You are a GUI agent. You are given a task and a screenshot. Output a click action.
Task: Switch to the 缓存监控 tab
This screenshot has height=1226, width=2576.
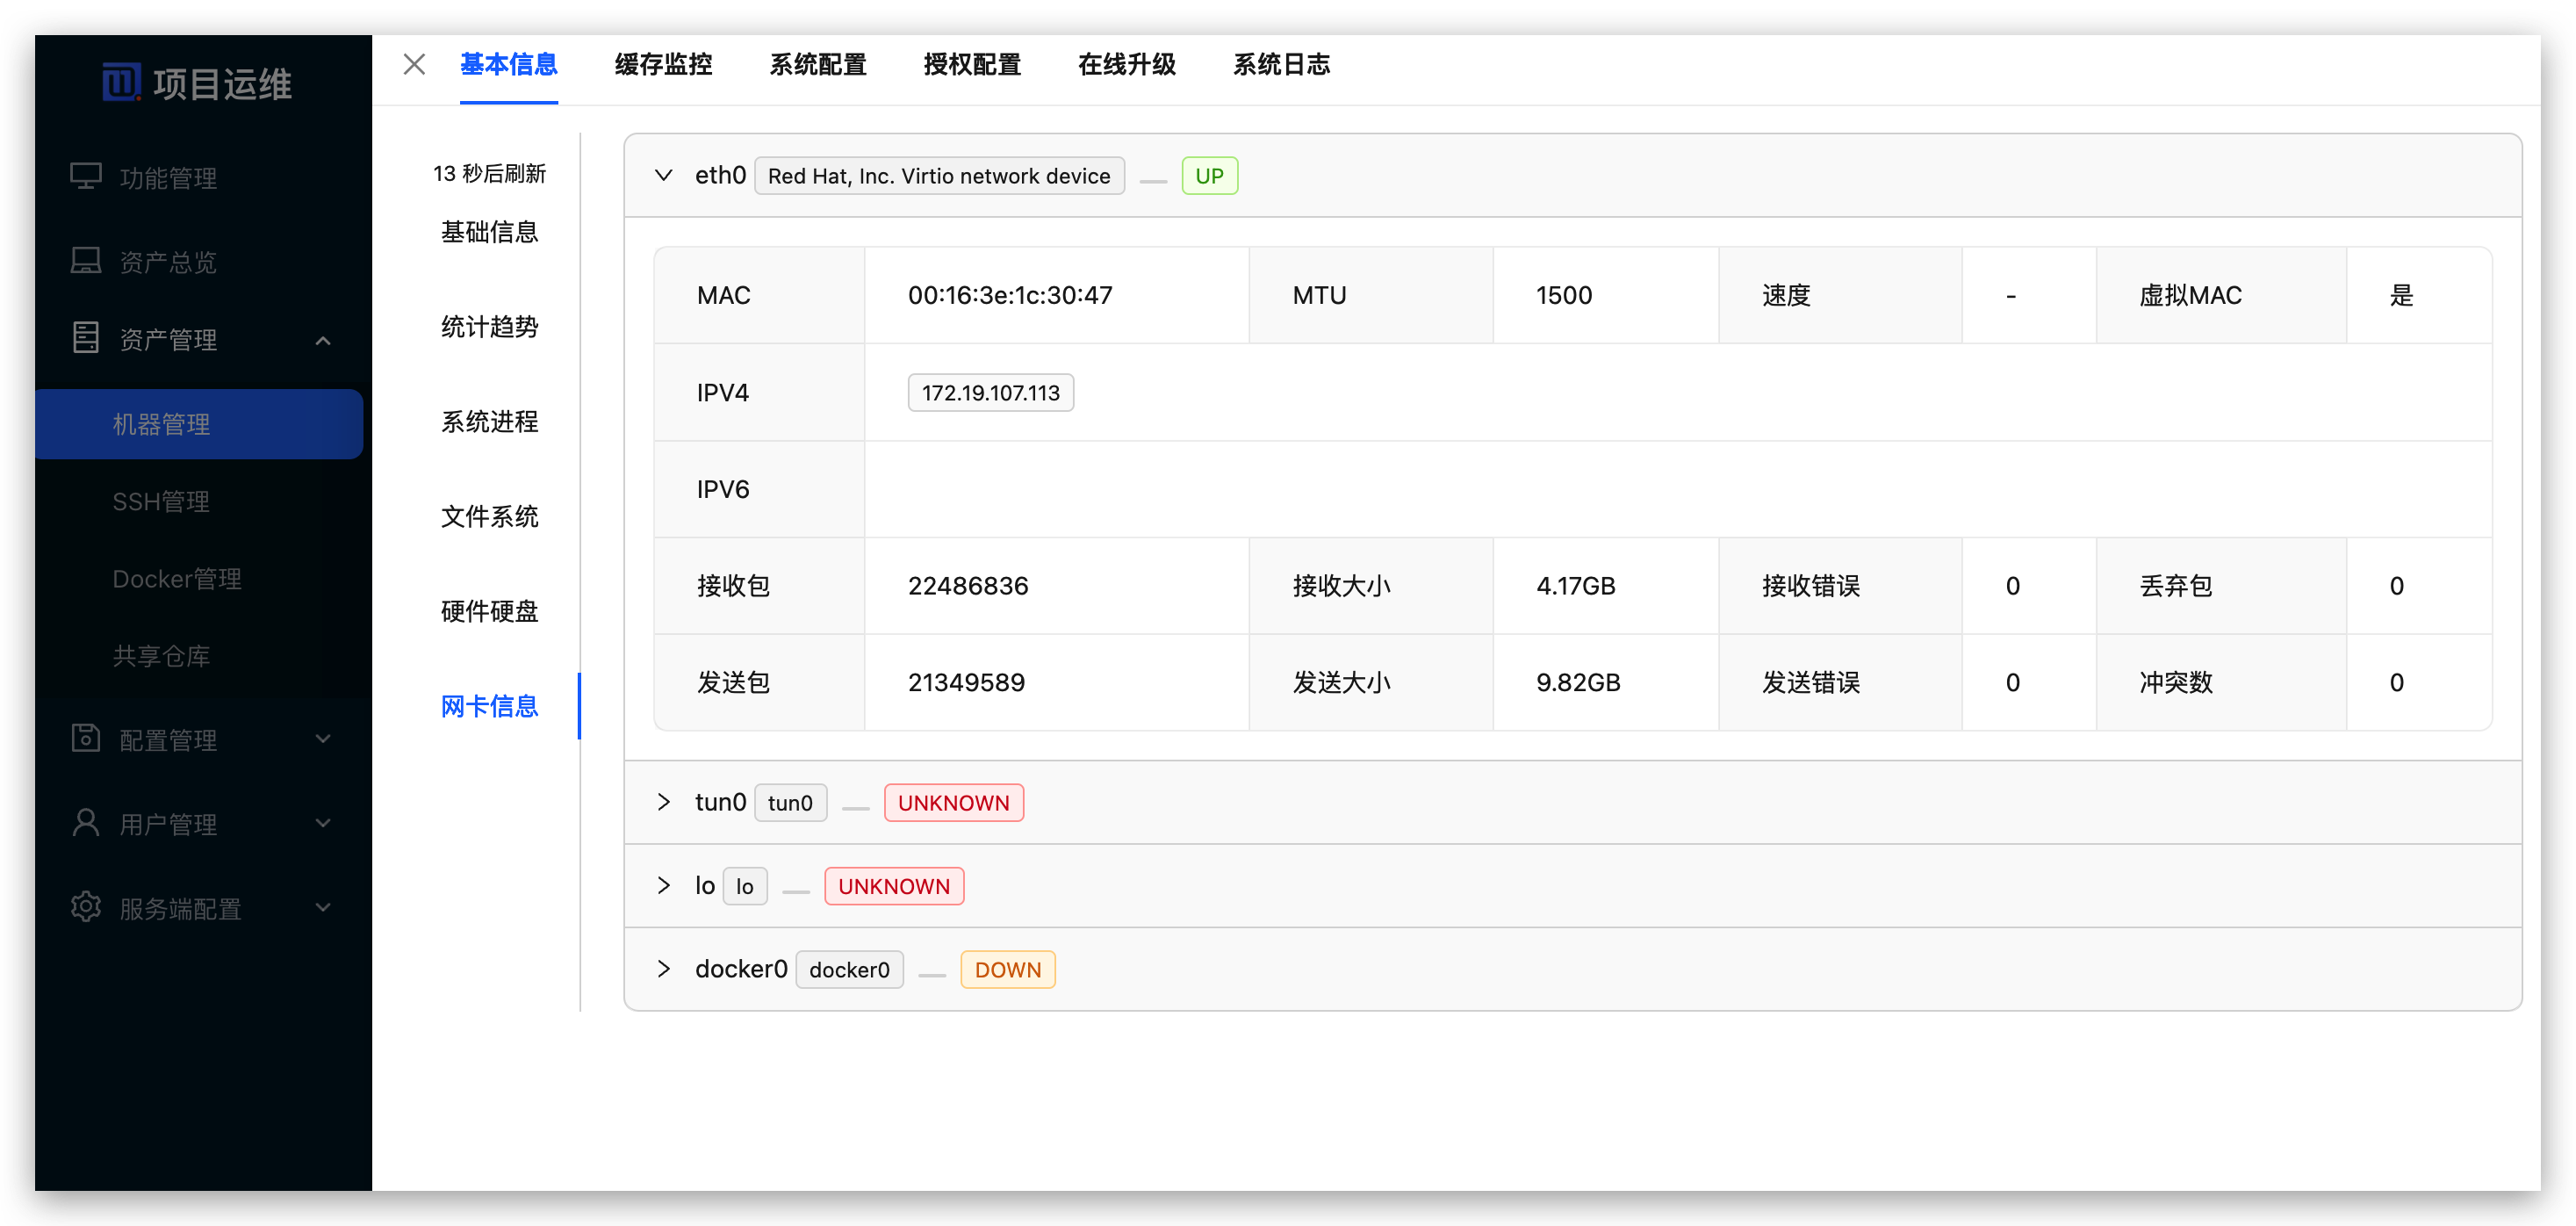663,65
